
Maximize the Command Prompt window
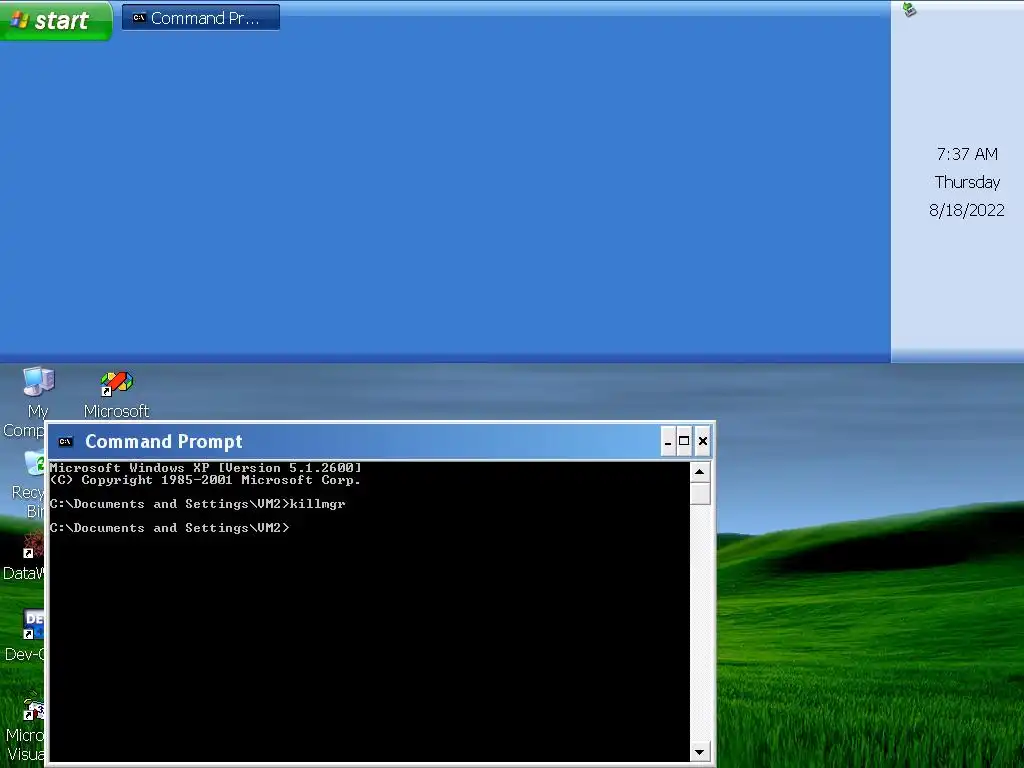(x=684, y=441)
